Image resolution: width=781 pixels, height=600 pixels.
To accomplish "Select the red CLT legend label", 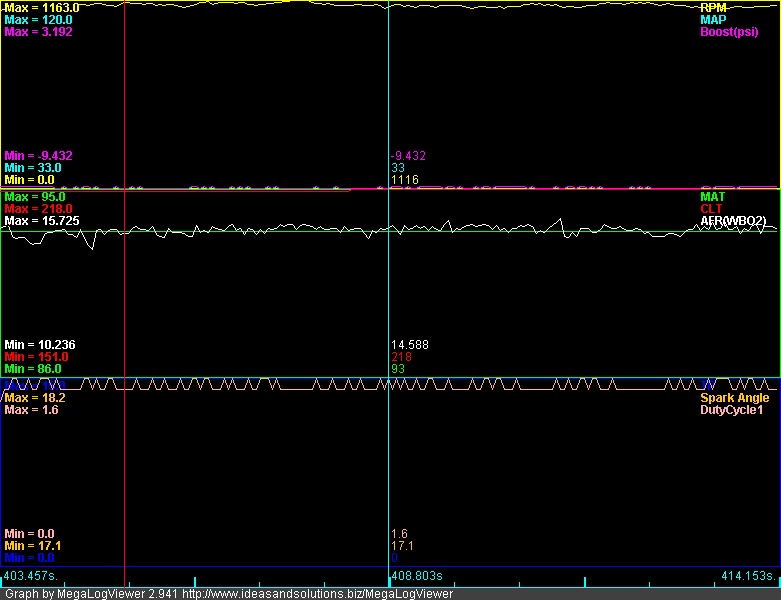I will (711, 209).
